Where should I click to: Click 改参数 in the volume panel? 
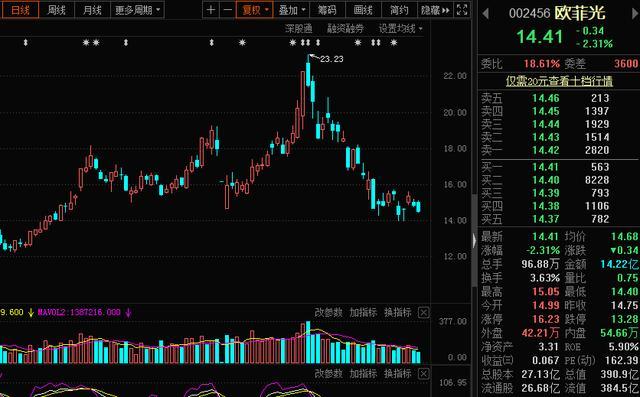point(329,313)
